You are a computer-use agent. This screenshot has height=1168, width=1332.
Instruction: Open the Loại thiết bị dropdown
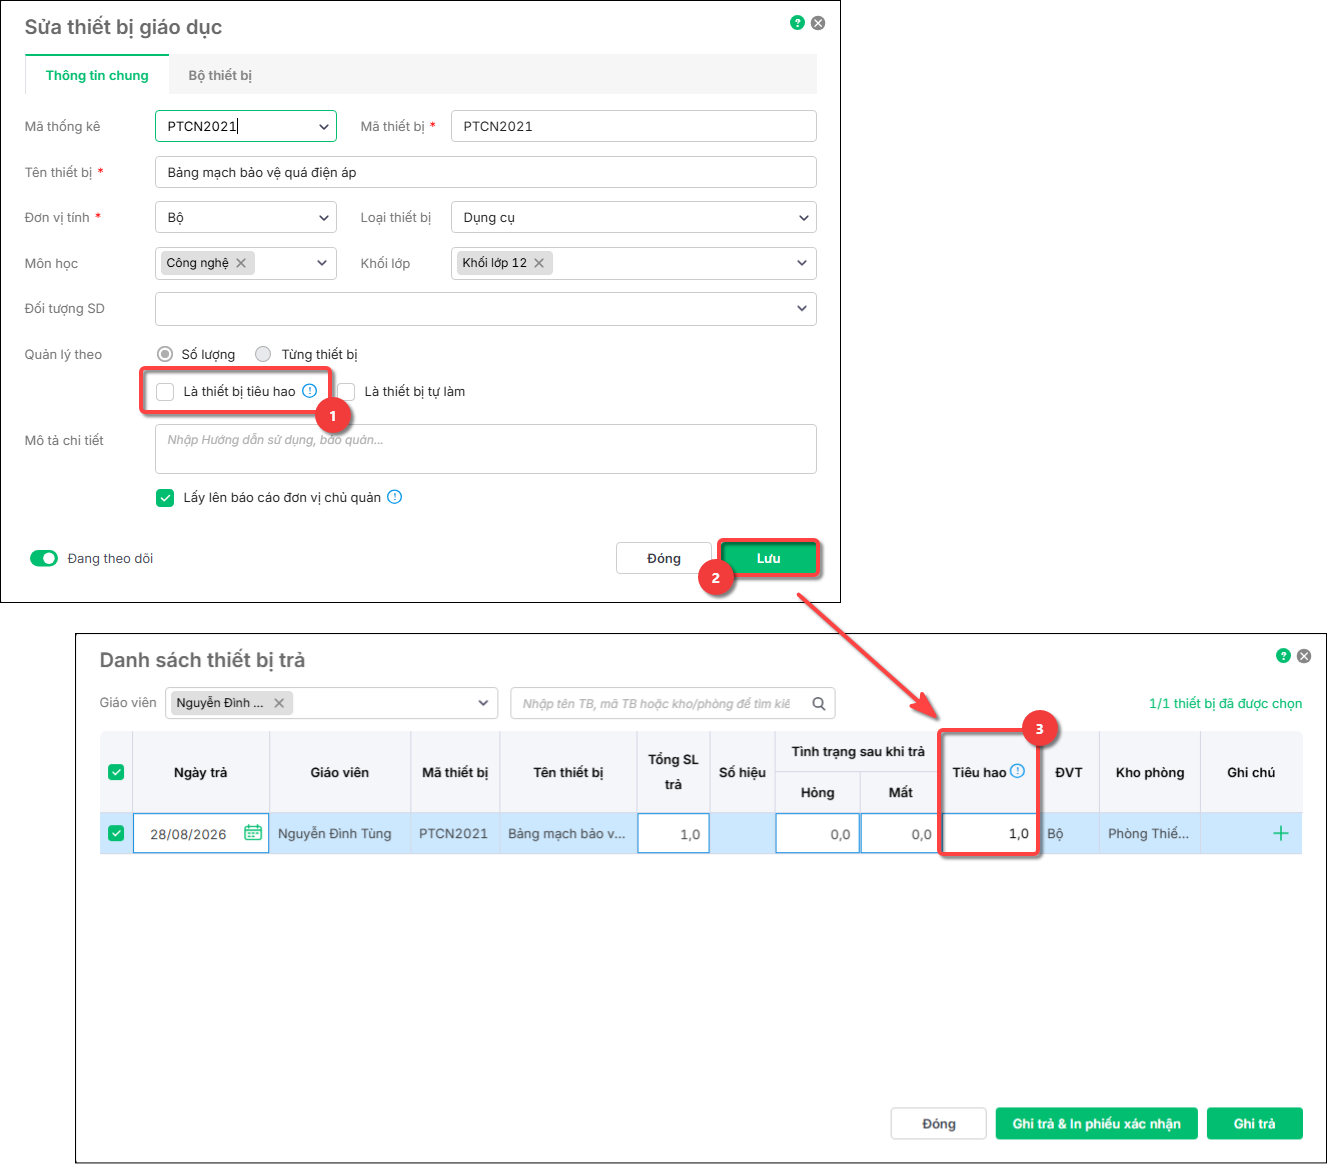tap(634, 217)
